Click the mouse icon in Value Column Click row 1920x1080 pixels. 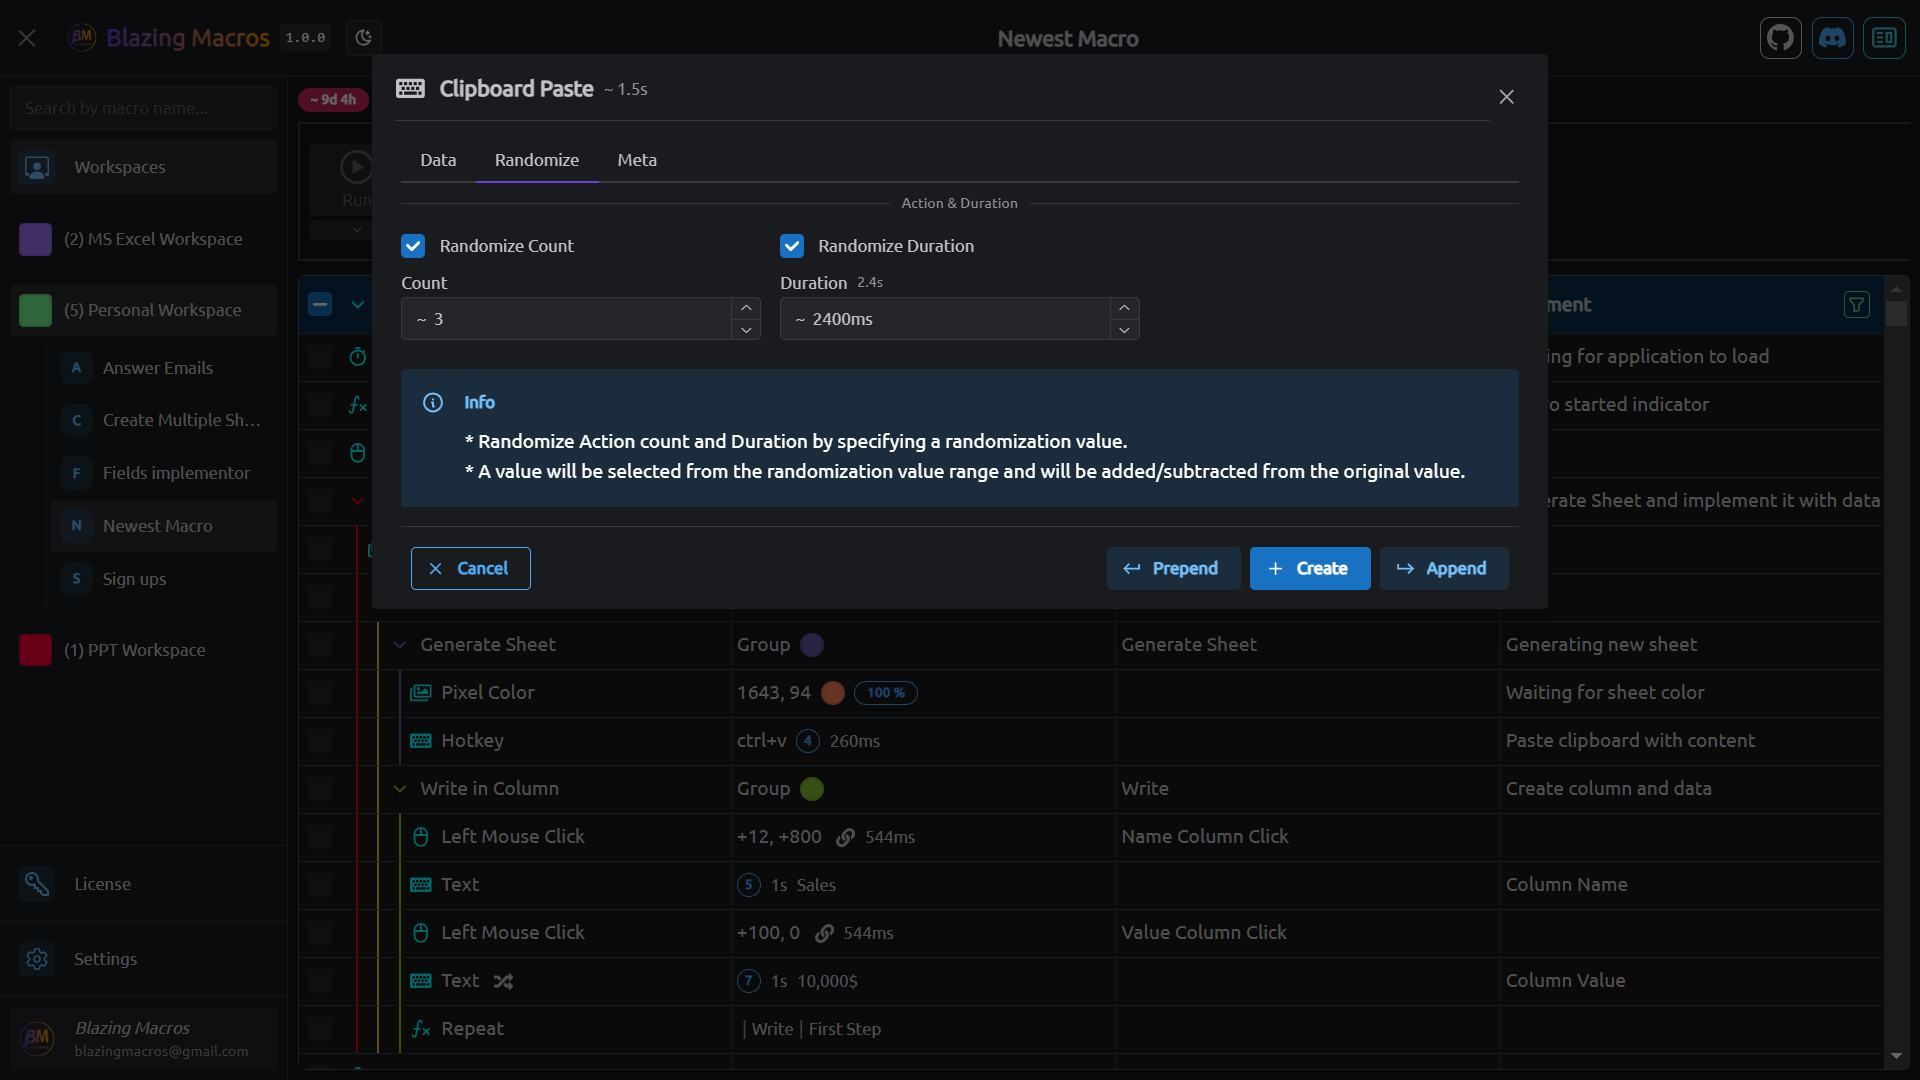(x=421, y=933)
